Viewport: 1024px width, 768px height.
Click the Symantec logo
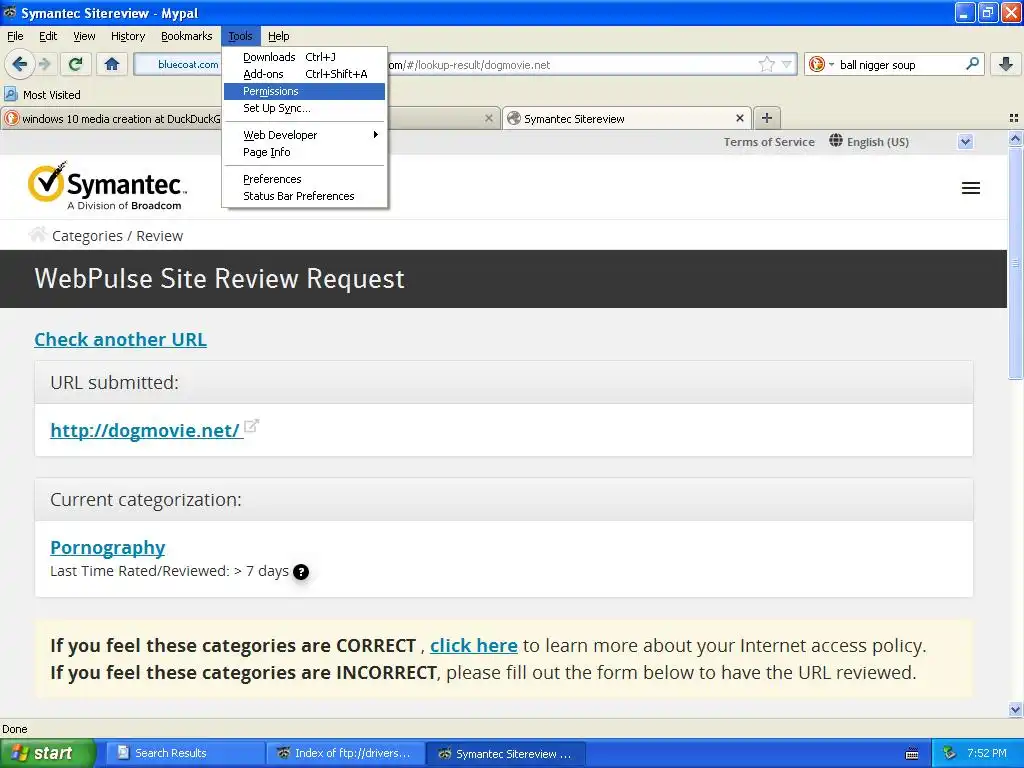point(107,186)
